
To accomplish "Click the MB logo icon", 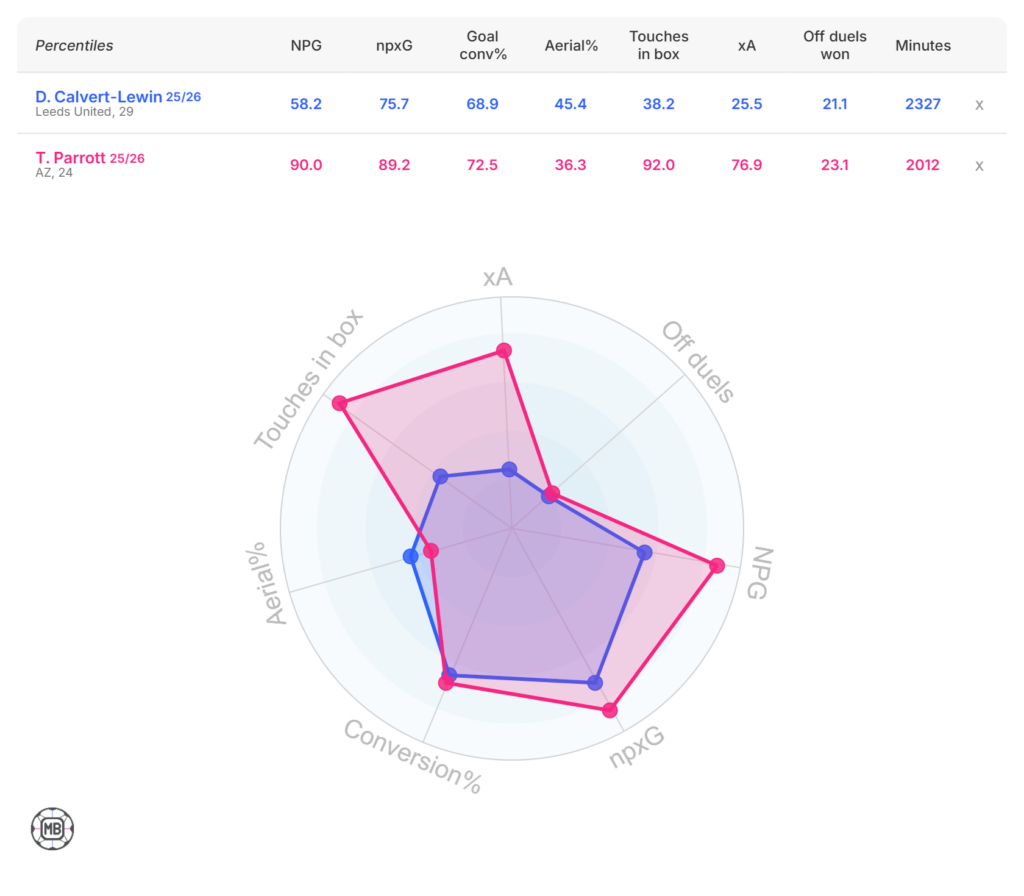I will click(x=53, y=828).
